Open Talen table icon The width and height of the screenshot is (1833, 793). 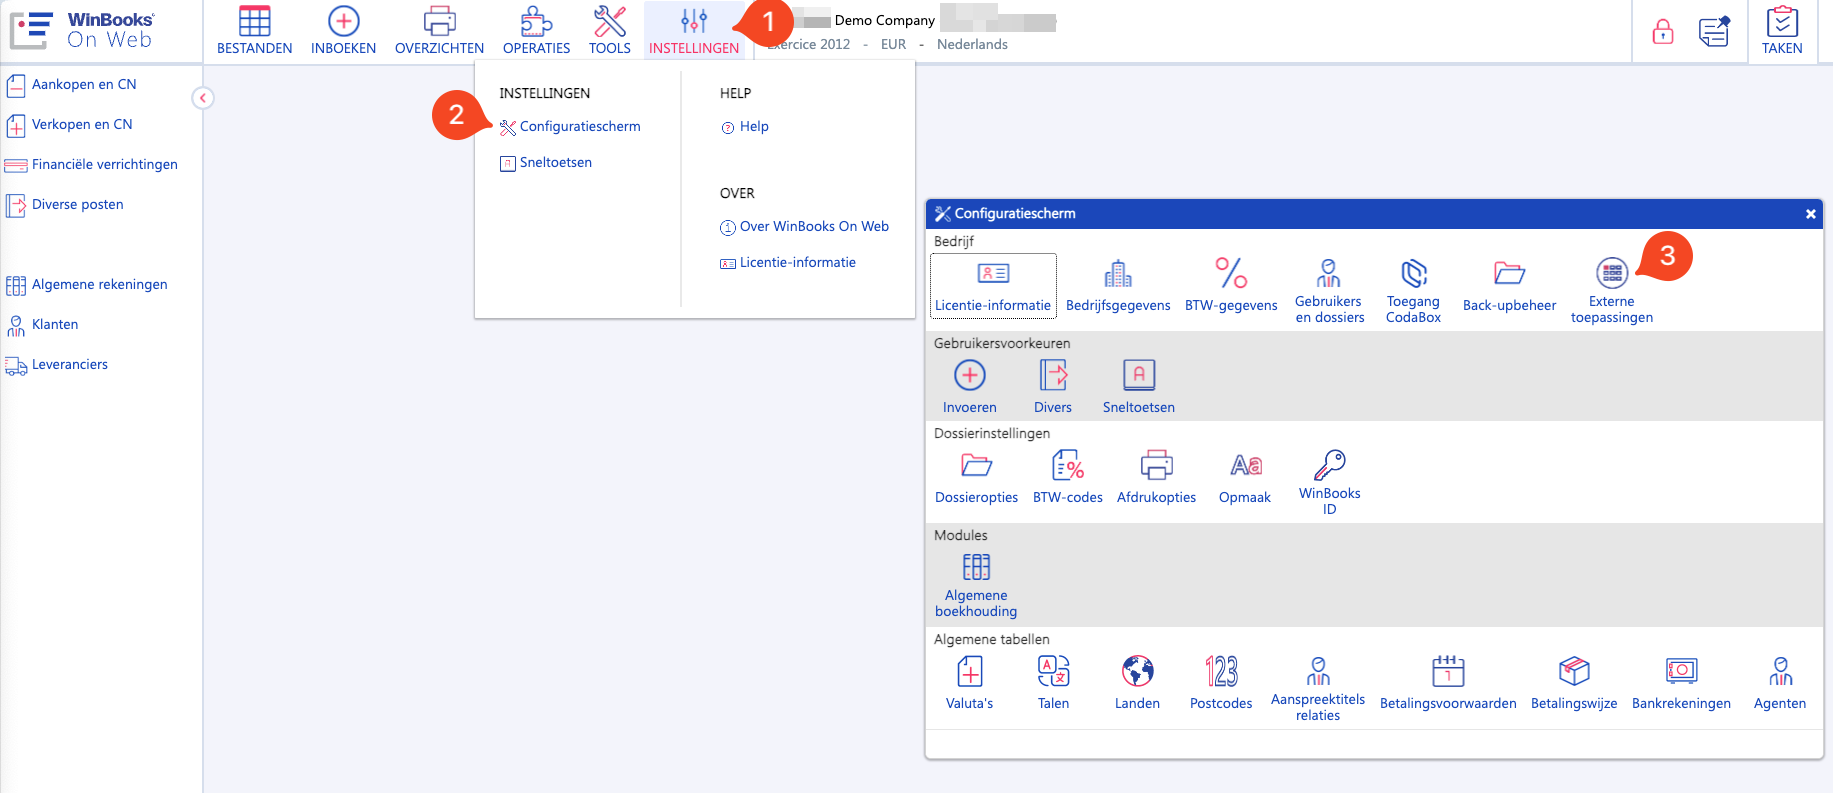click(1053, 683)
